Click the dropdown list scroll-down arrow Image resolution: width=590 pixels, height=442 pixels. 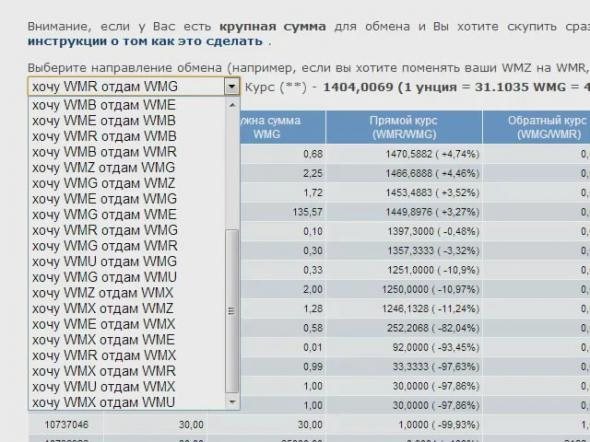click(x=232, y=402)
